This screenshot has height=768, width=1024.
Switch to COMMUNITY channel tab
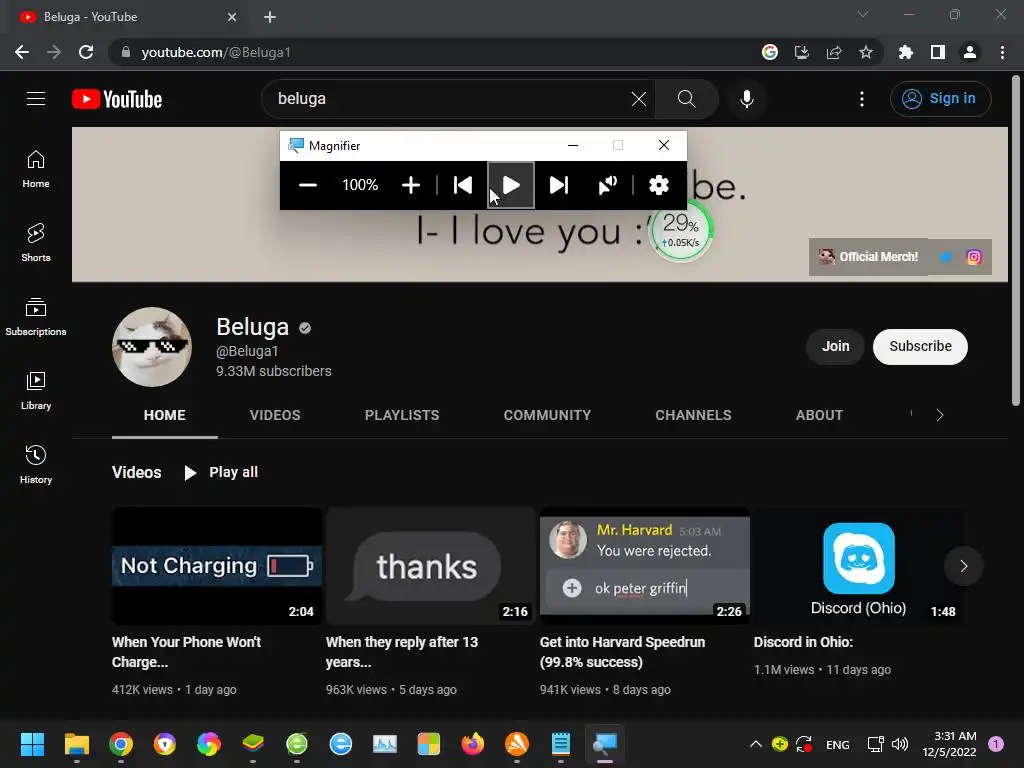pos(547,415)
